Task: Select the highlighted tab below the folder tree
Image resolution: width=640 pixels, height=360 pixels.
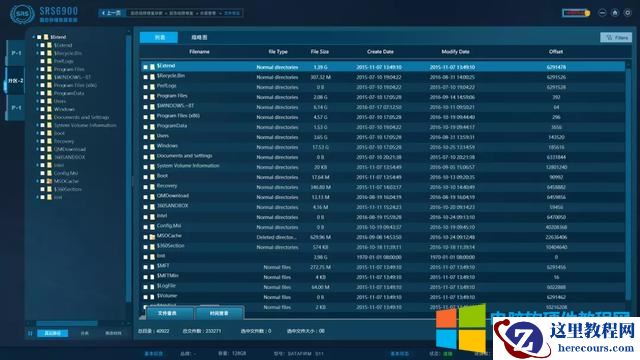Action: pyautogui.click(x=53, y=333)
